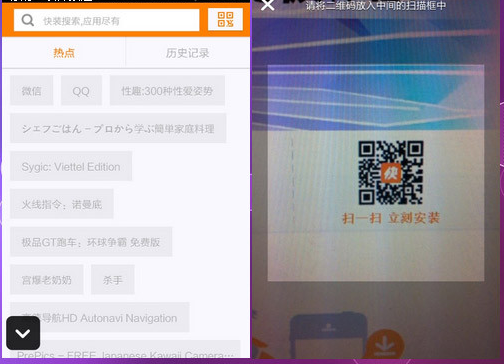The image size is (504, 364).
Task: Click the 请将二维码放入中间的扫描框中 hint text
Action: pyautogui.click(x=376, y=6)
